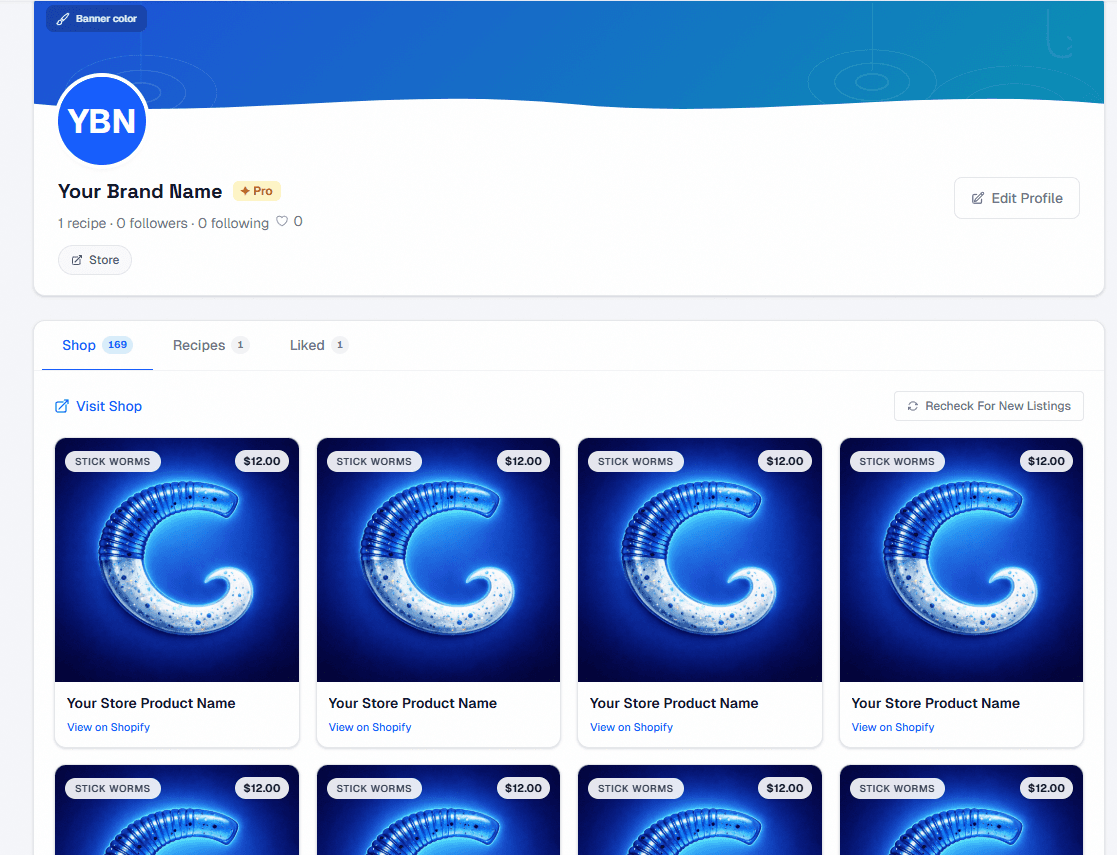Click View on Shopify for second product
The image size is (1117, 855).
click(x=370, y=727)
